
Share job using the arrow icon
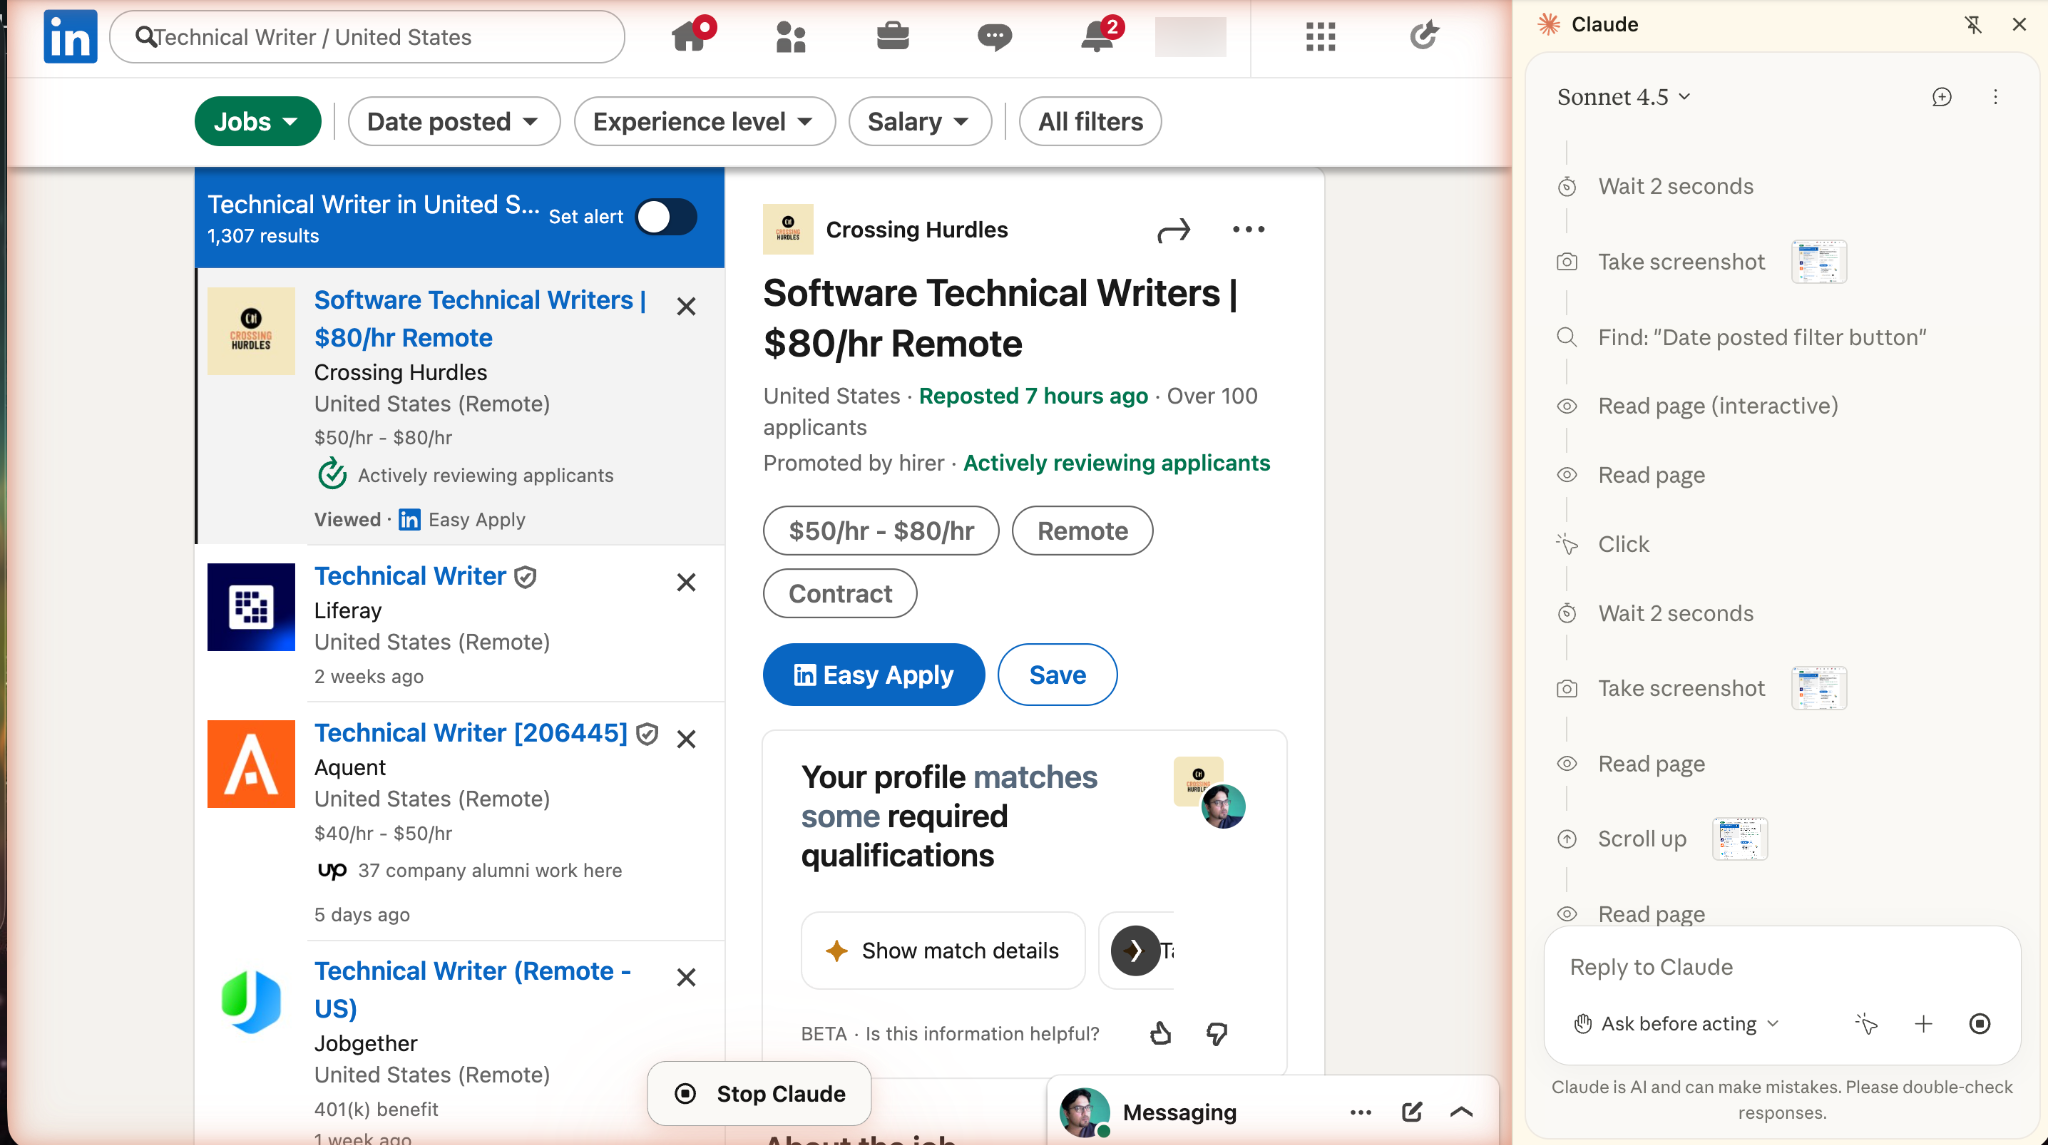coord(1173,231)
